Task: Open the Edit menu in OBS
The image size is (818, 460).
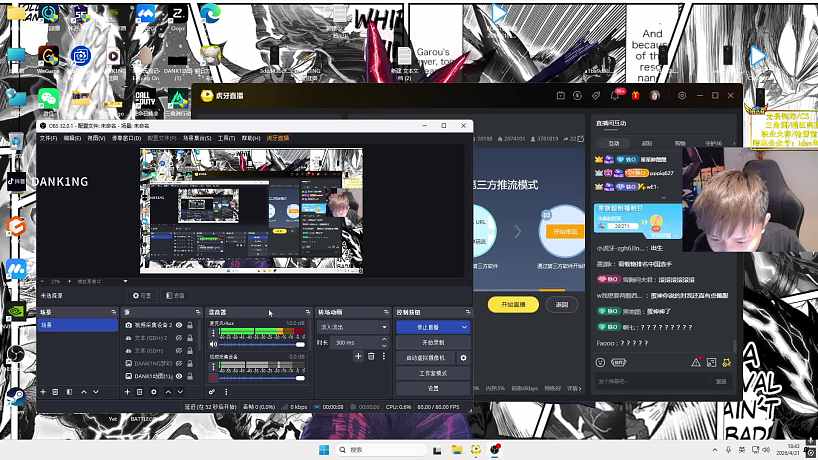Action: (x=72, y=138)
